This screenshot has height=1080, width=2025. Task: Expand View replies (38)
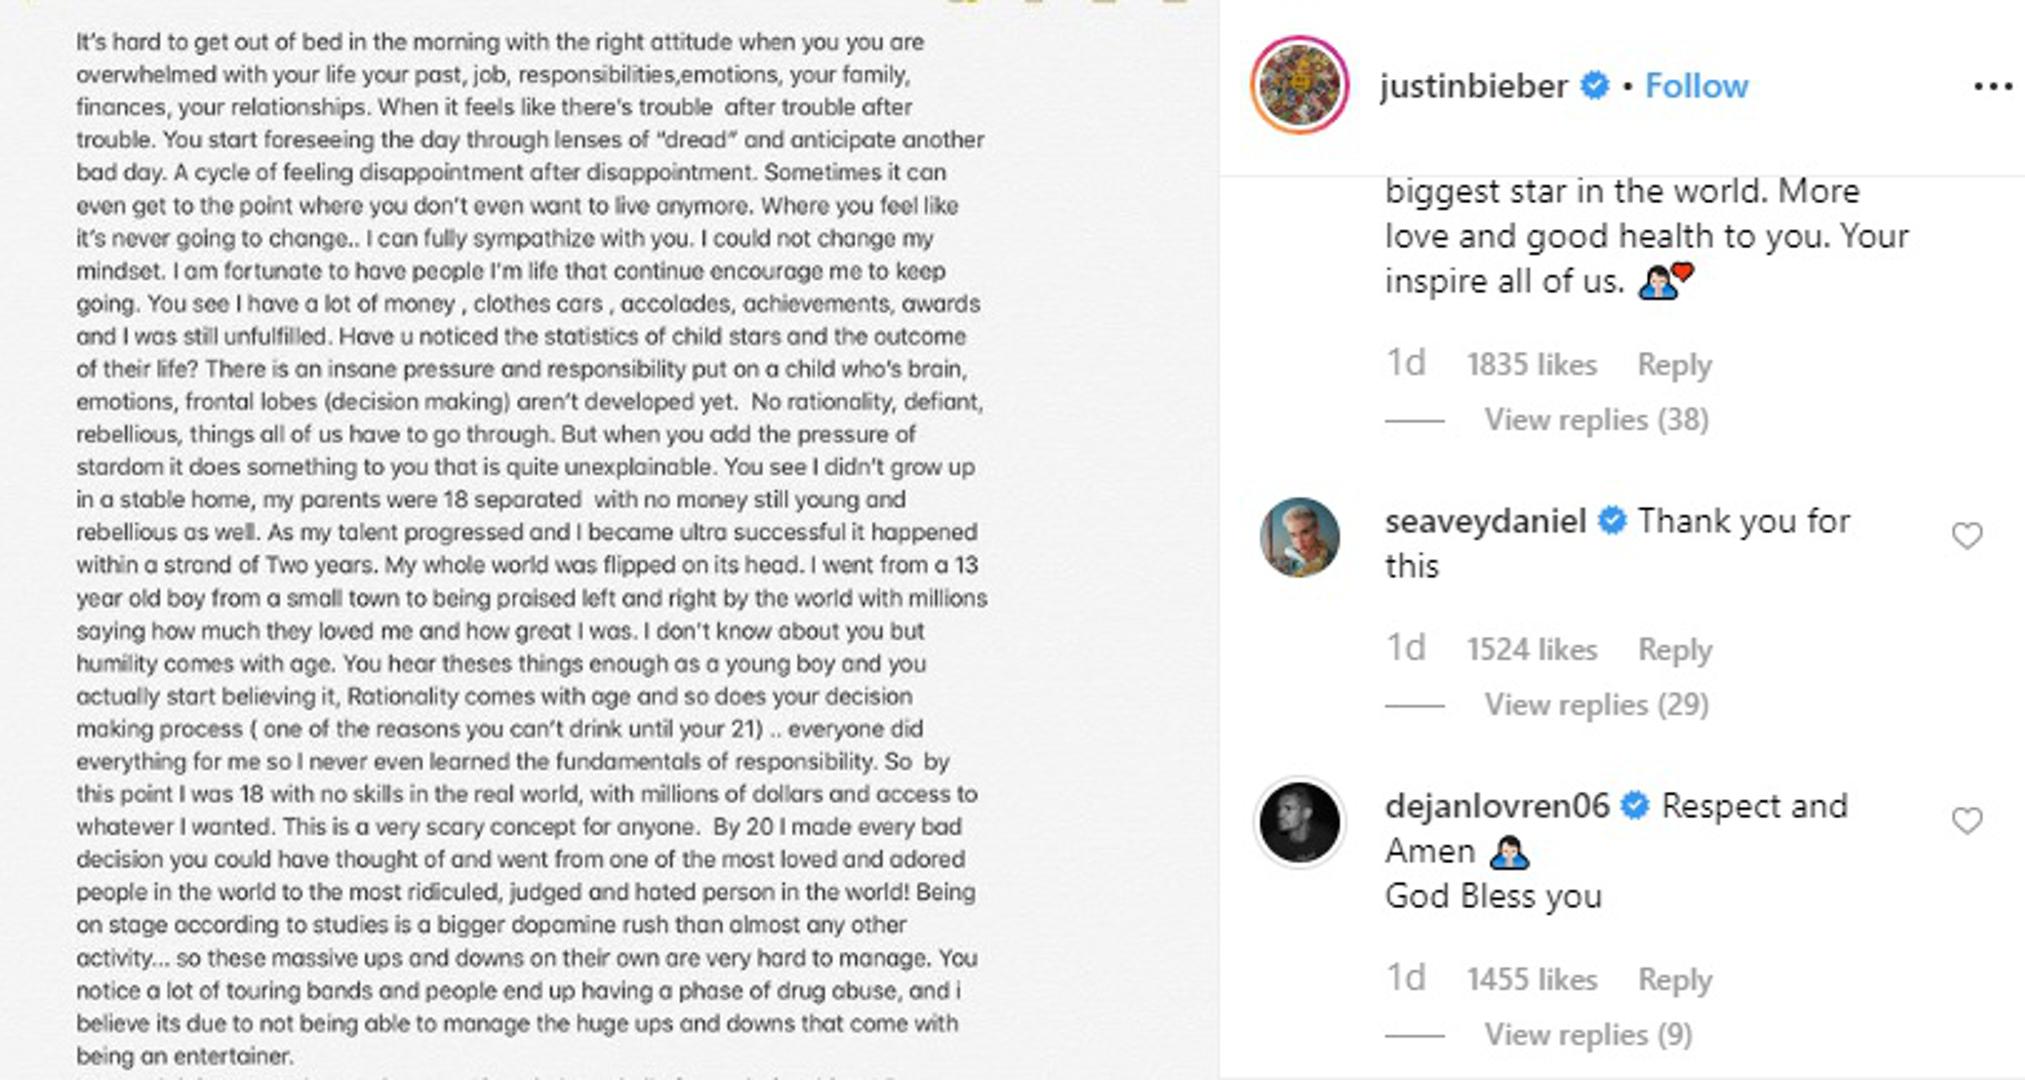point(1596,420)
